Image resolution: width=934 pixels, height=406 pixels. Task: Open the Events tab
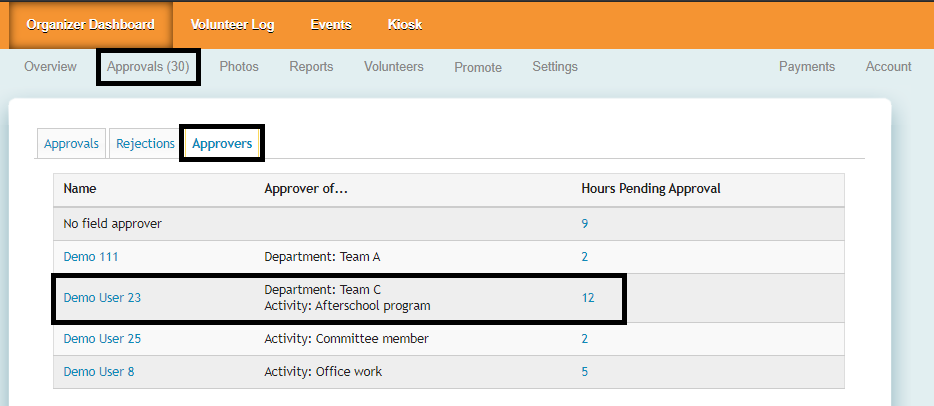[x=331, y=25]
